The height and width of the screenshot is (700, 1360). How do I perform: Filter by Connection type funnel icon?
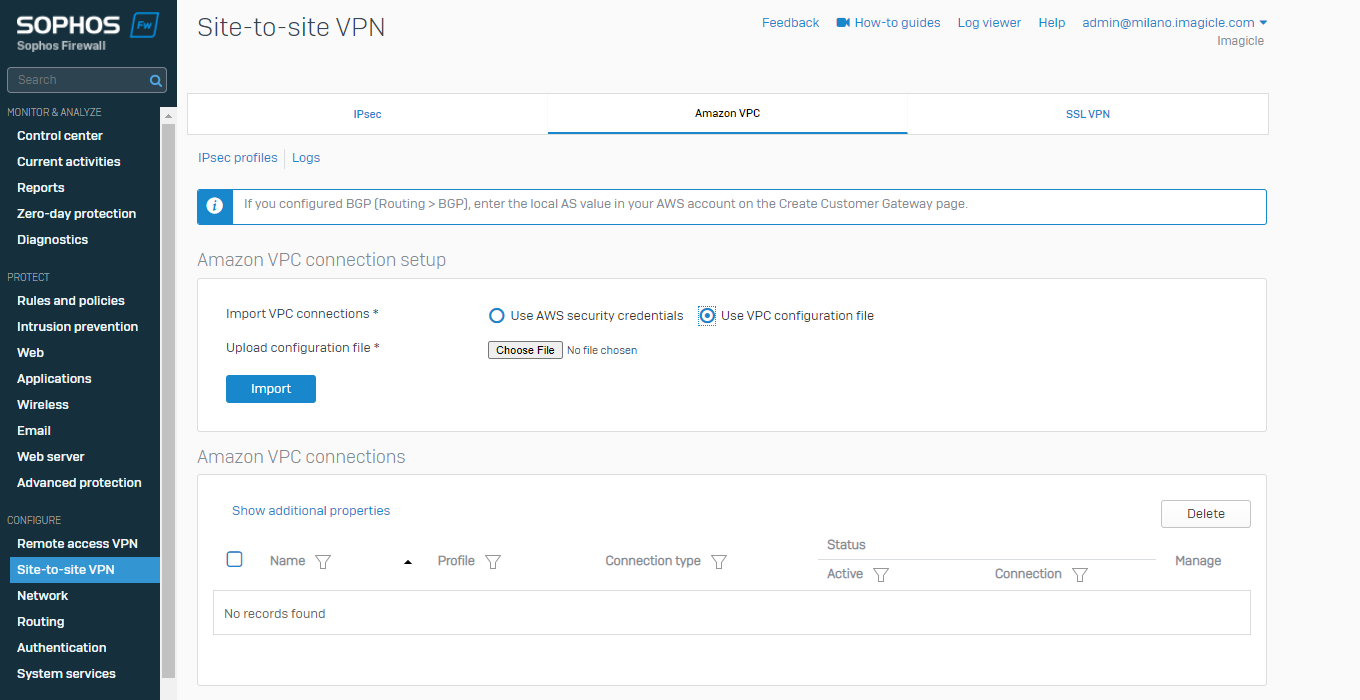(718, 562)
